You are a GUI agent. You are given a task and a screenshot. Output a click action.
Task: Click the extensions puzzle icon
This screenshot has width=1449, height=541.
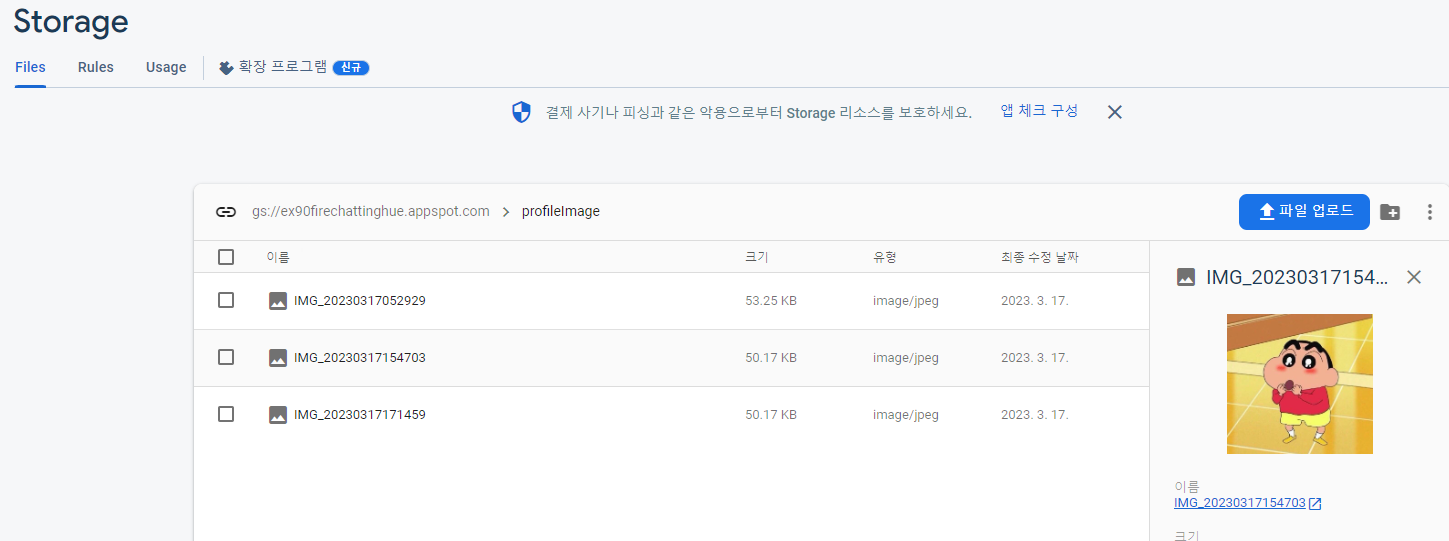[x=226, y=68]
